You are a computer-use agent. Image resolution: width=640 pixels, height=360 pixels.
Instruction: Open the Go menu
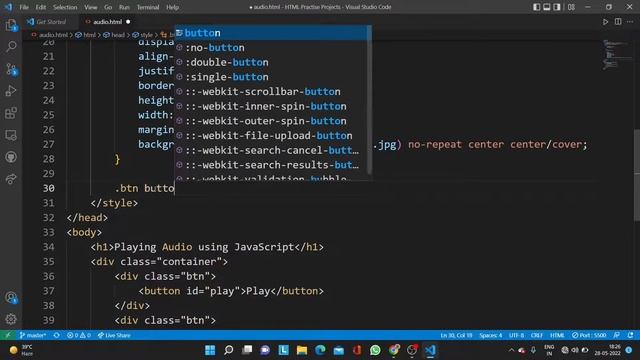point(108,7)
